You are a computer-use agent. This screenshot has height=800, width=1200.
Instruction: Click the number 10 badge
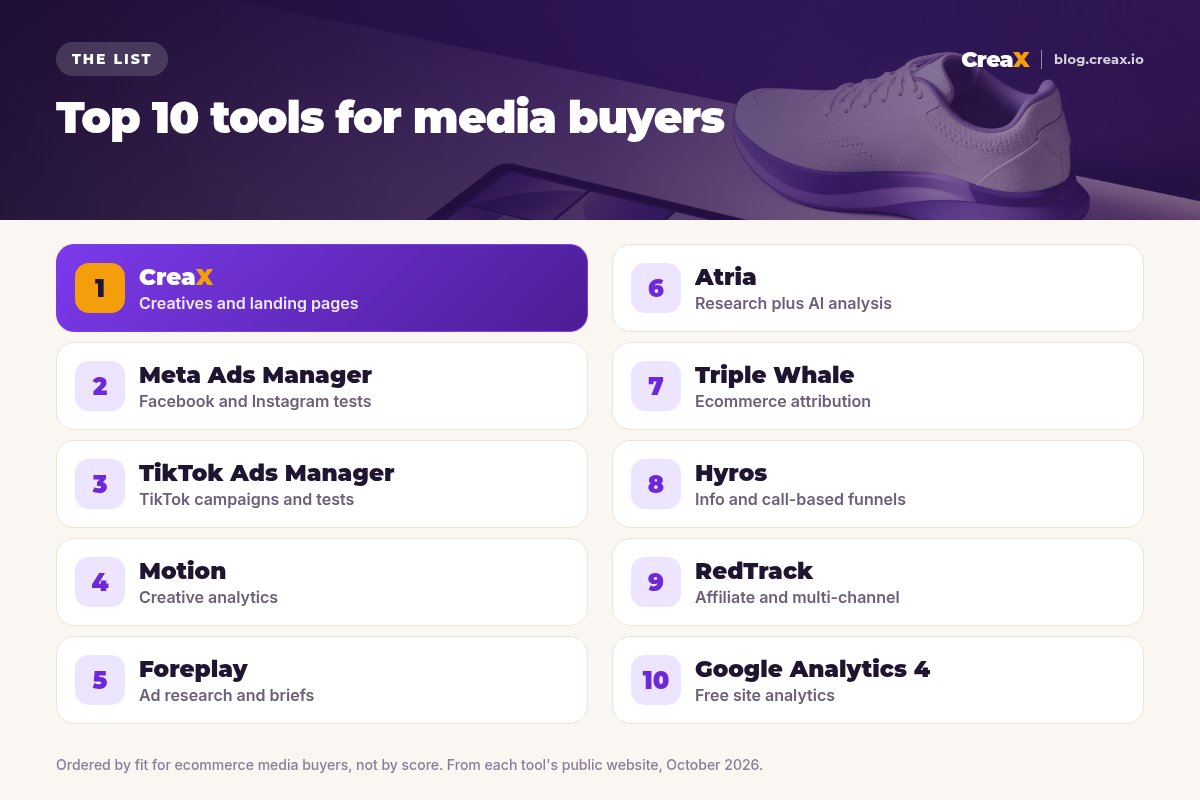click(656, 680)
